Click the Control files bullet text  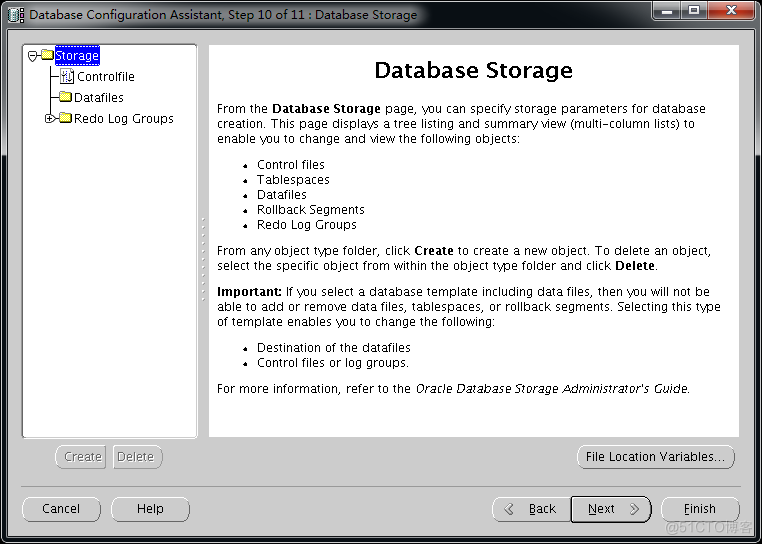tap(291, 165)
